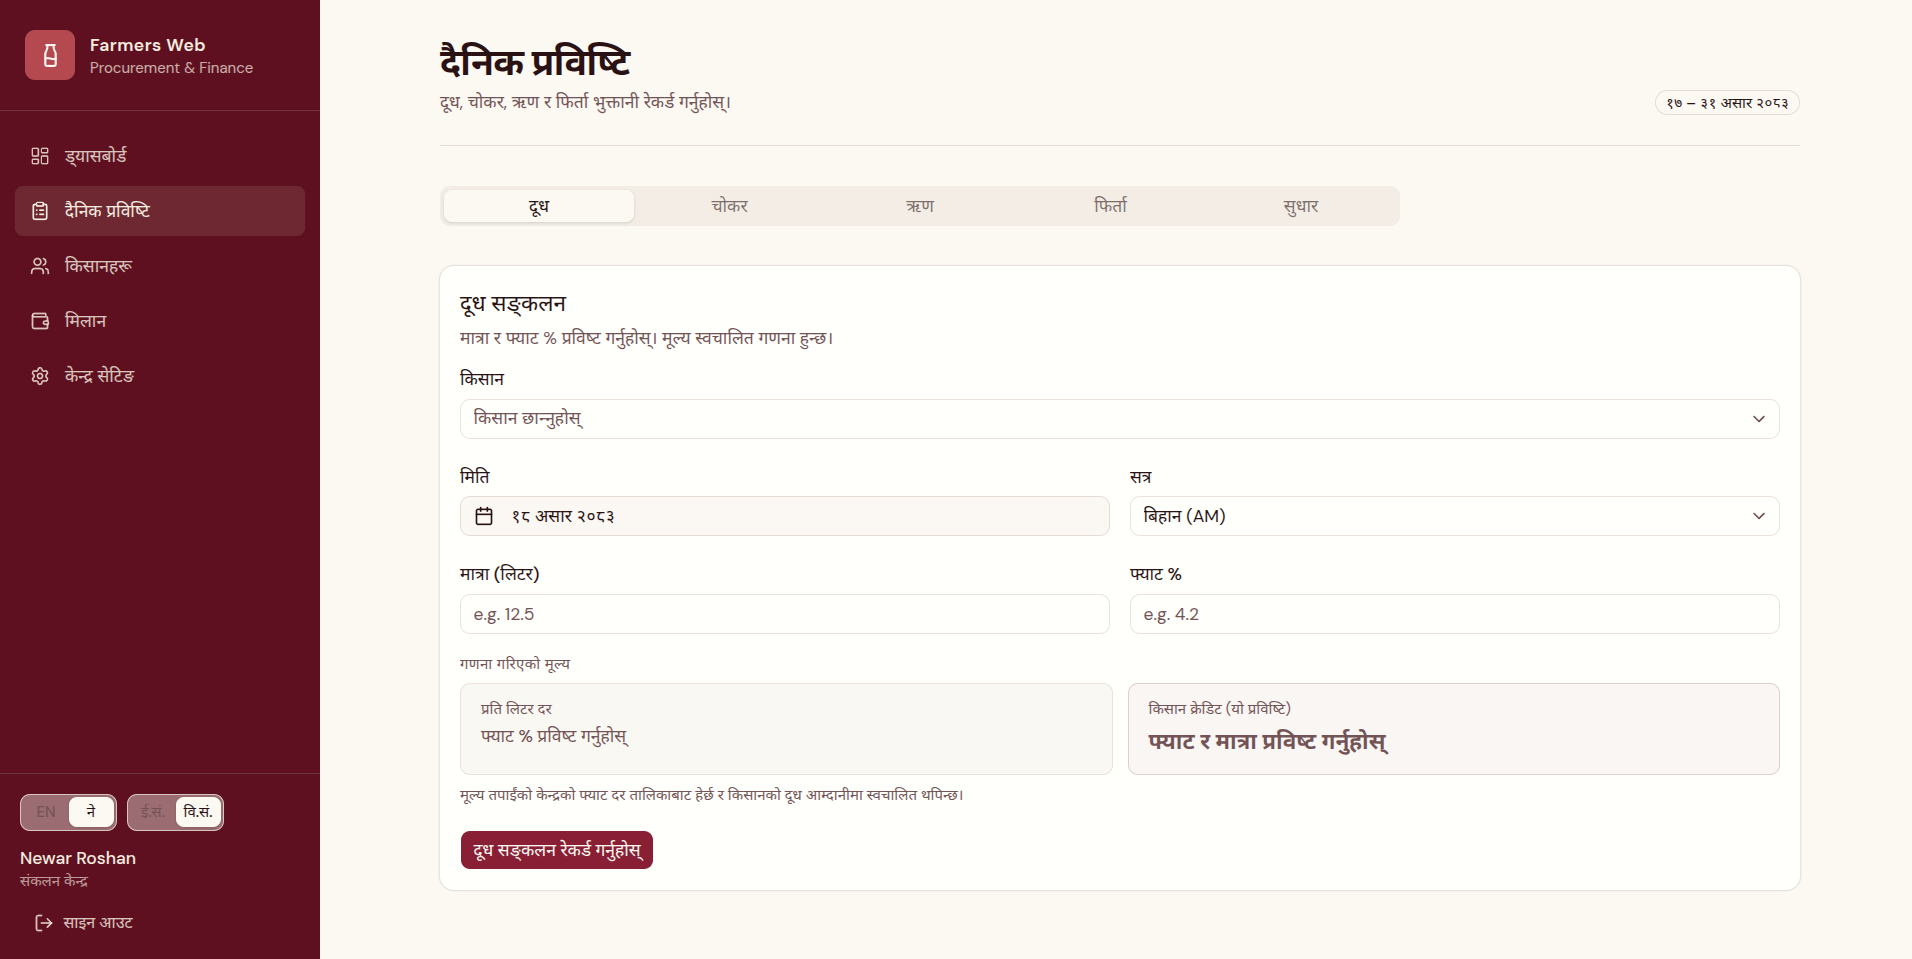Open किसानहरू page in sidebar

coord(160,266)
